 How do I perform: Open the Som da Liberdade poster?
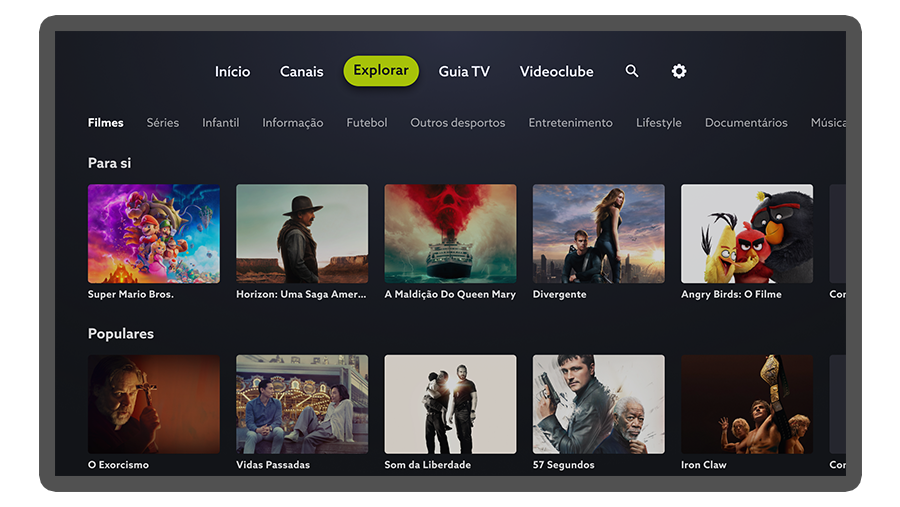pyautogui.click(x=451, y=404)
